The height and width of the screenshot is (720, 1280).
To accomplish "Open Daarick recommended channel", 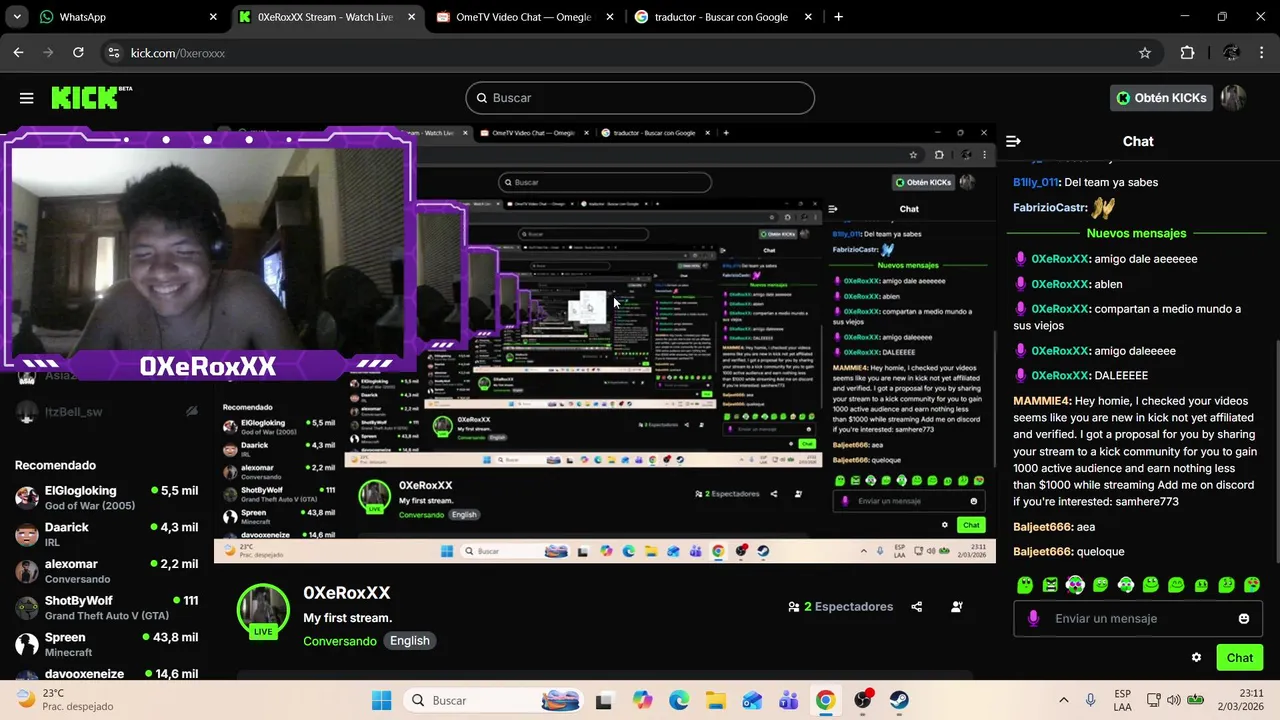I will (x=106, y=534).
